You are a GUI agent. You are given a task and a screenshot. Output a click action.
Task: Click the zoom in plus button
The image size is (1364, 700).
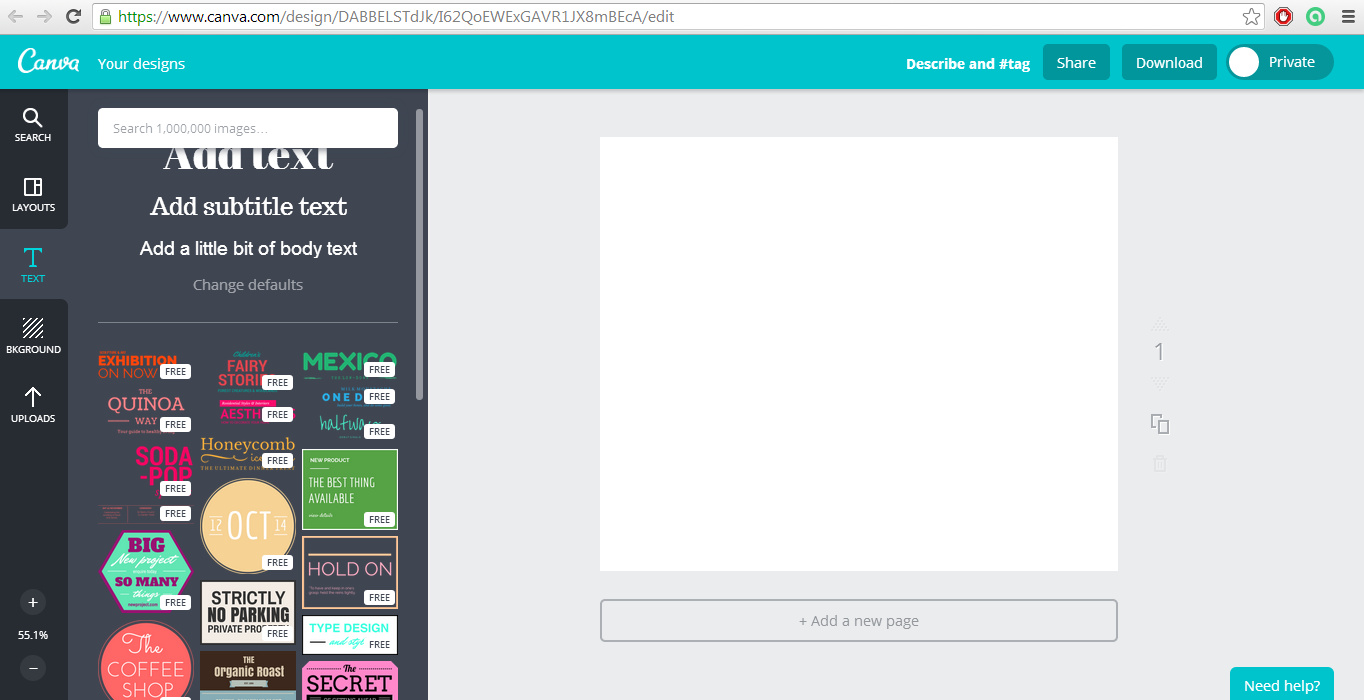(x=33, y=602)
